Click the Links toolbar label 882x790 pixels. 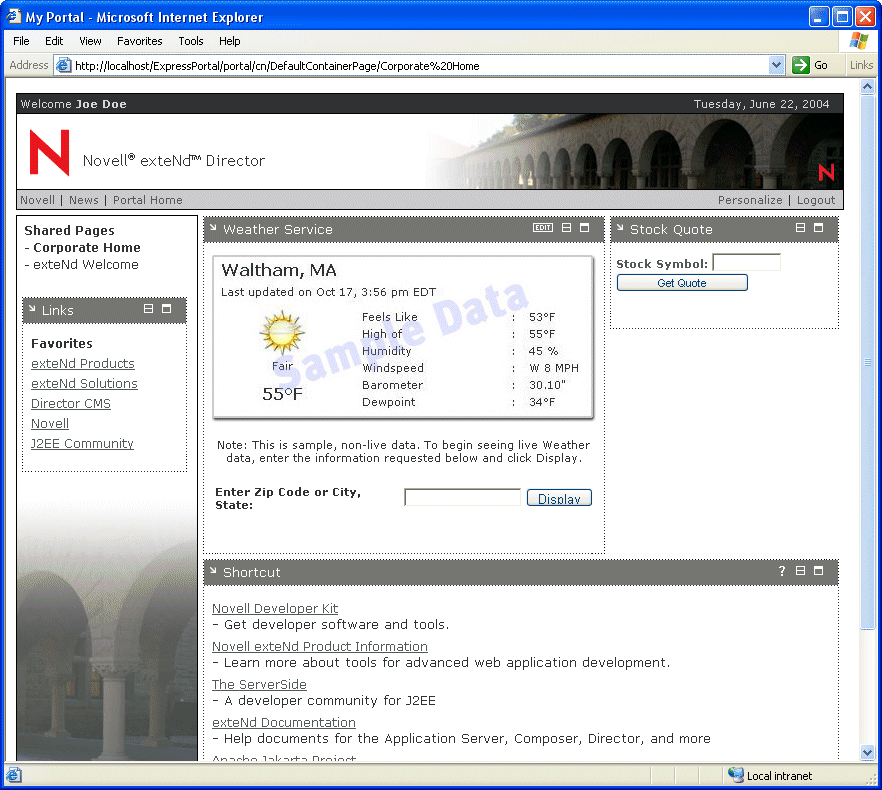[x=861, y=65]
